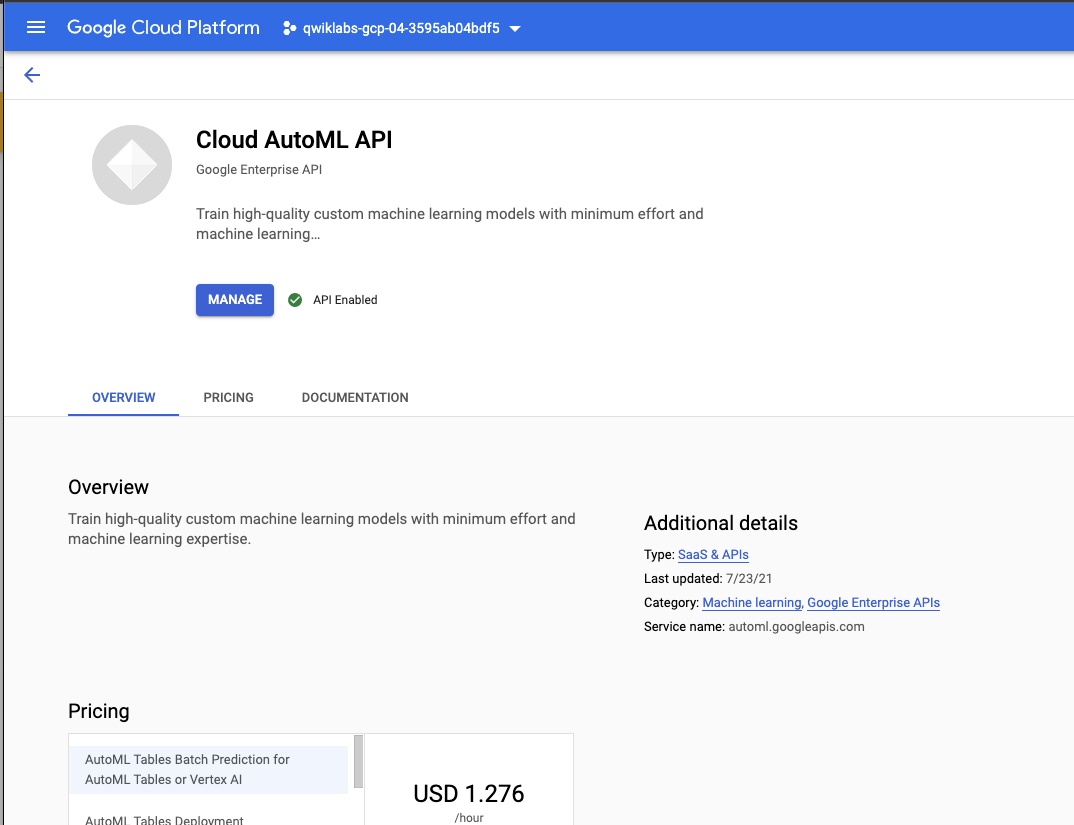Click the pricing list scrollbar thumb
Image resolution: width=1074 pixels, height=825 pixels.
pyautogui.click(x=358, y=761)
